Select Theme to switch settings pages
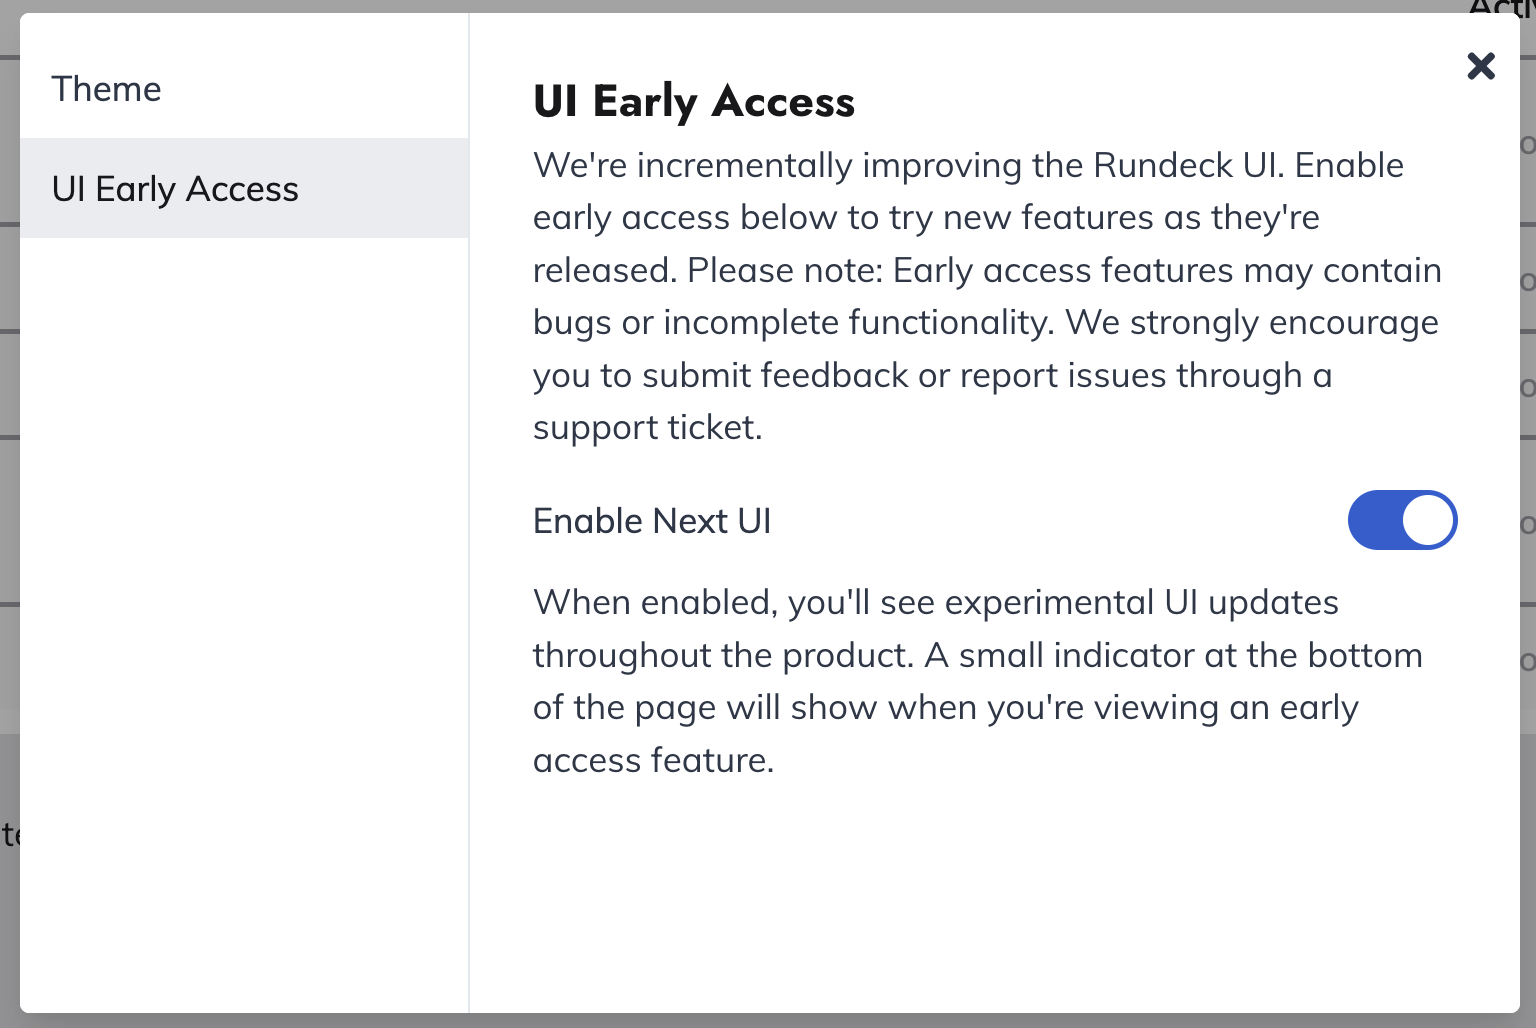The height and width of the screenshot is (1028, 1536). pos(107,89)
